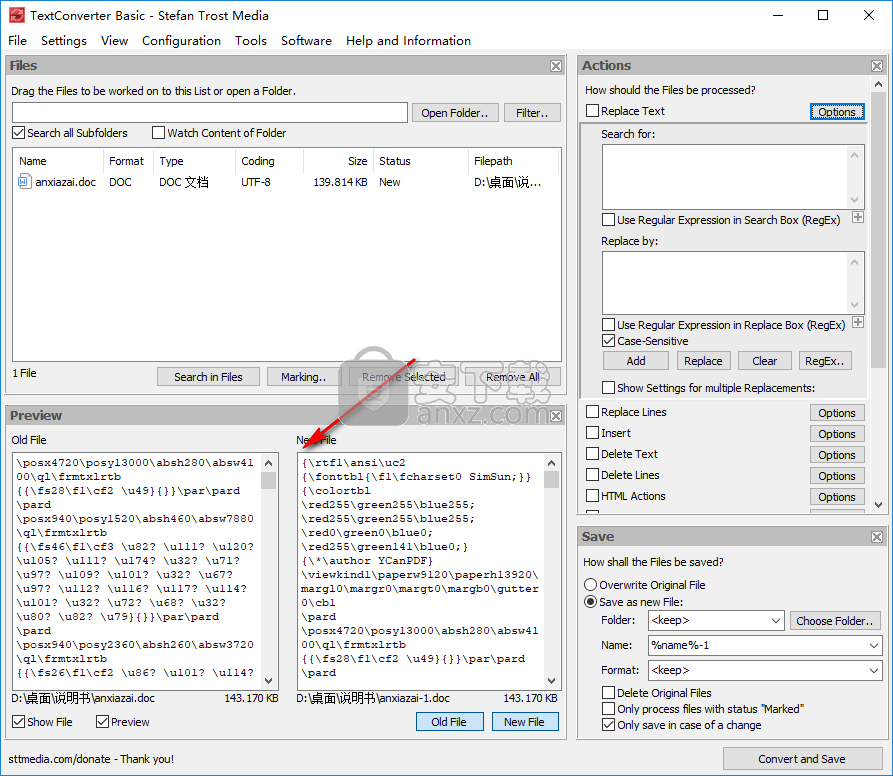Select Save as new File option
Image resolution: width=893 pixels, height=776 pixels.
click(591, 602)
